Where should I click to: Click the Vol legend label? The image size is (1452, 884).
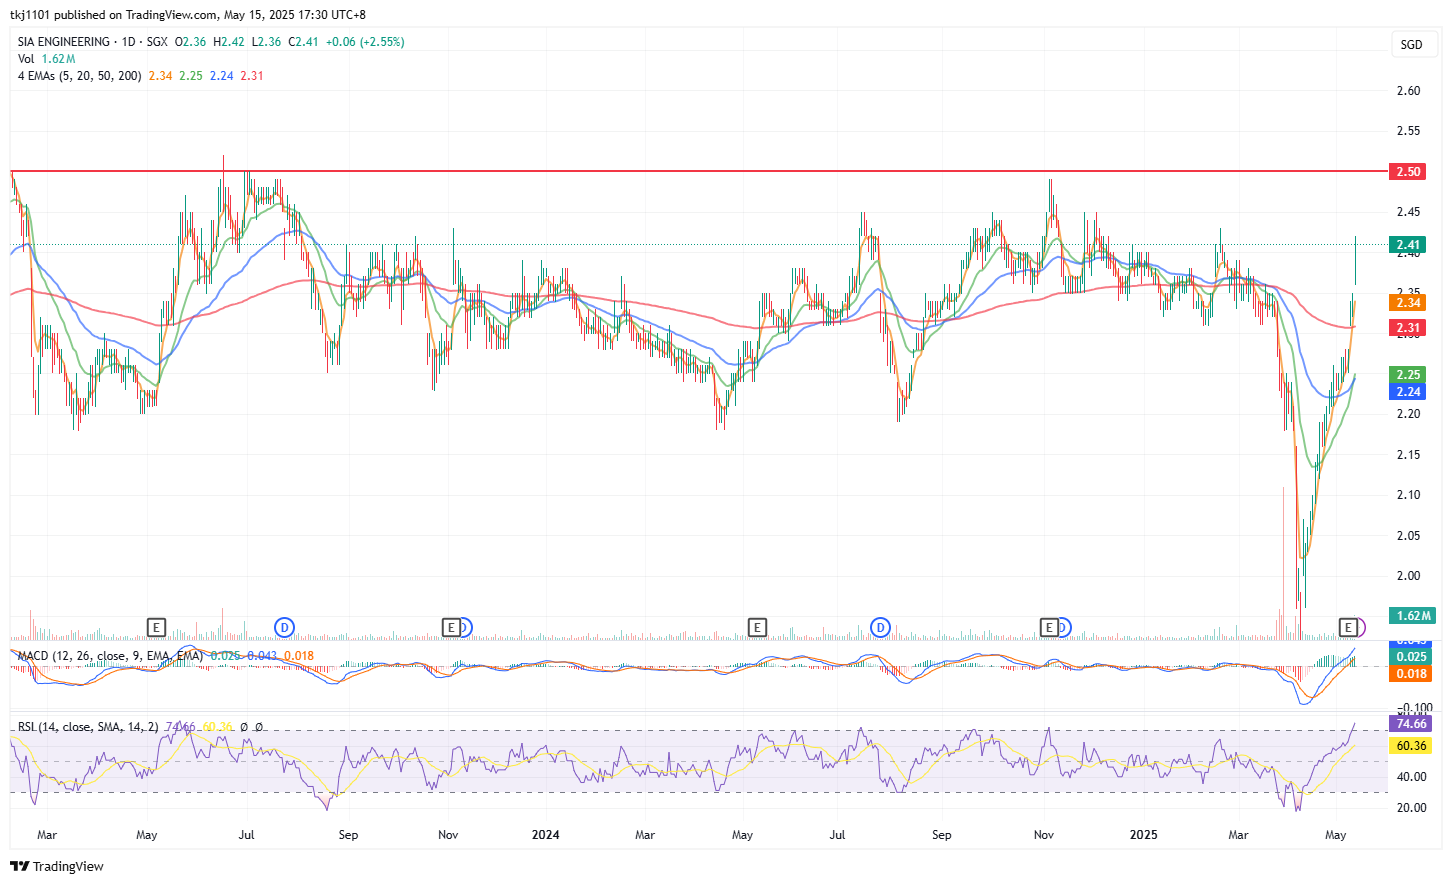tap(26, 59)
